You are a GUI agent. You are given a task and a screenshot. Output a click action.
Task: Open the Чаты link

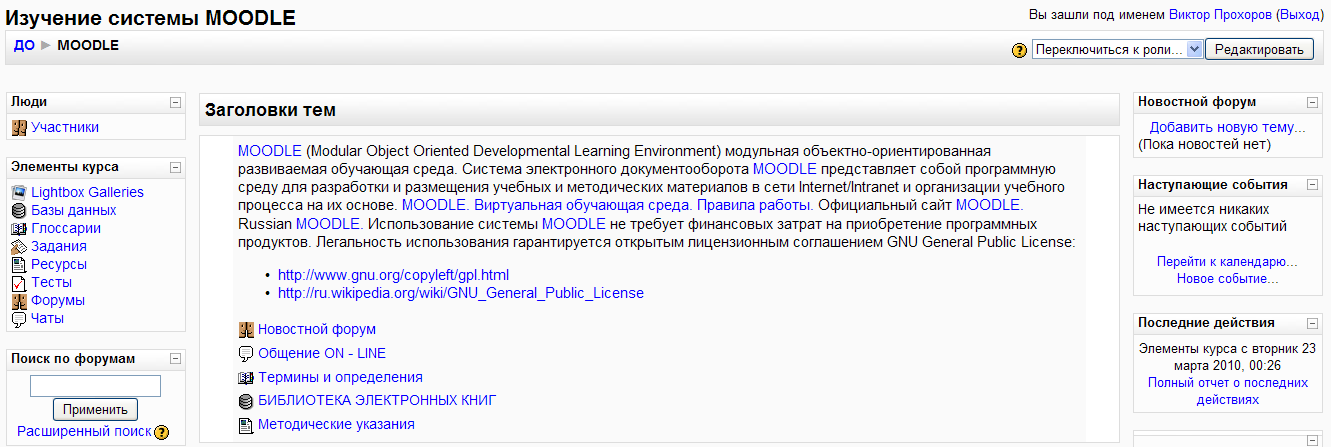(47, 319)
